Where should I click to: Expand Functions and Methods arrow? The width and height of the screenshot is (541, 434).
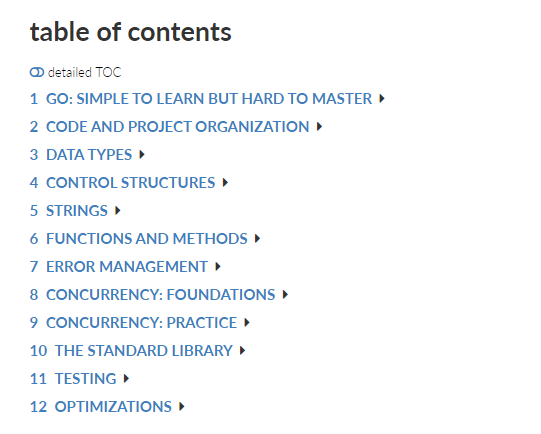click(257, 238)
